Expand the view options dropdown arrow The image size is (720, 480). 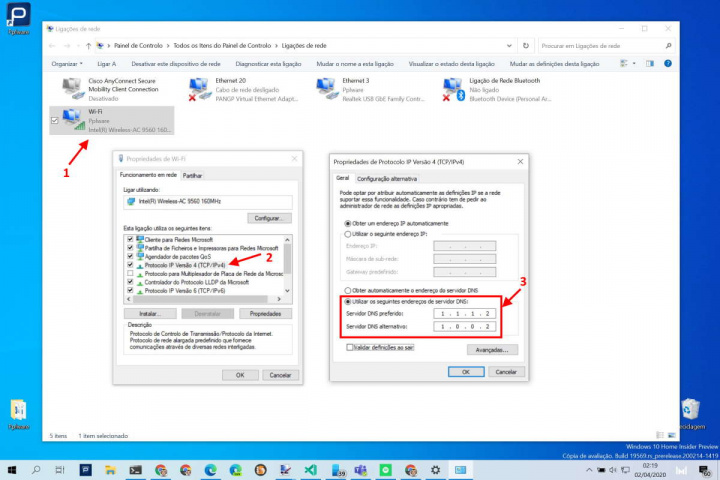click(634, 63)
